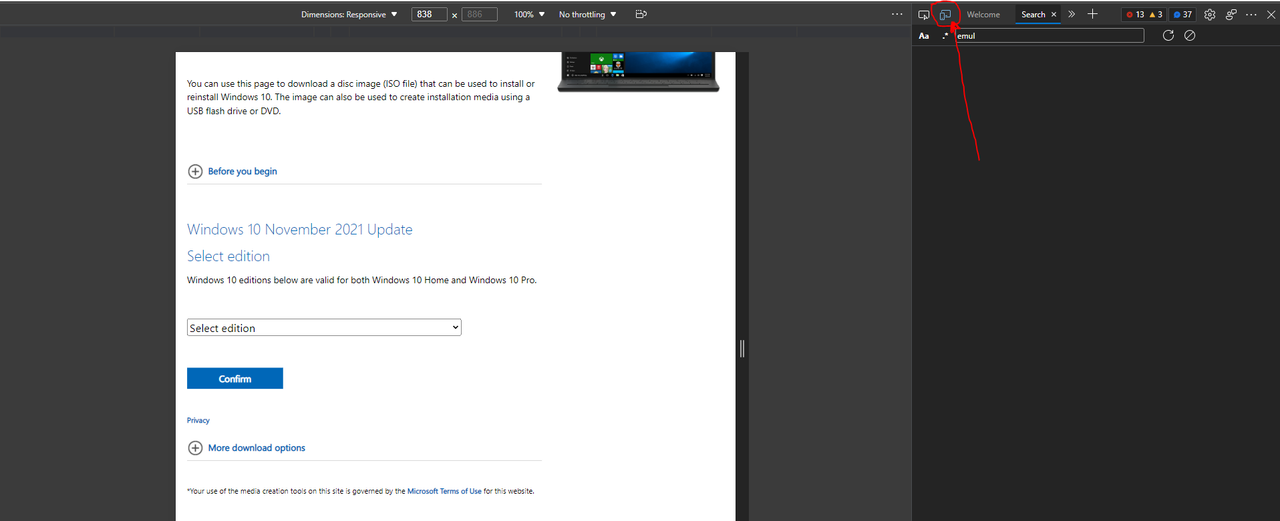The width and height of the screenshot is (1280, 521).
Task: Click the laptop product image
Action: click(x=638, y=72)
